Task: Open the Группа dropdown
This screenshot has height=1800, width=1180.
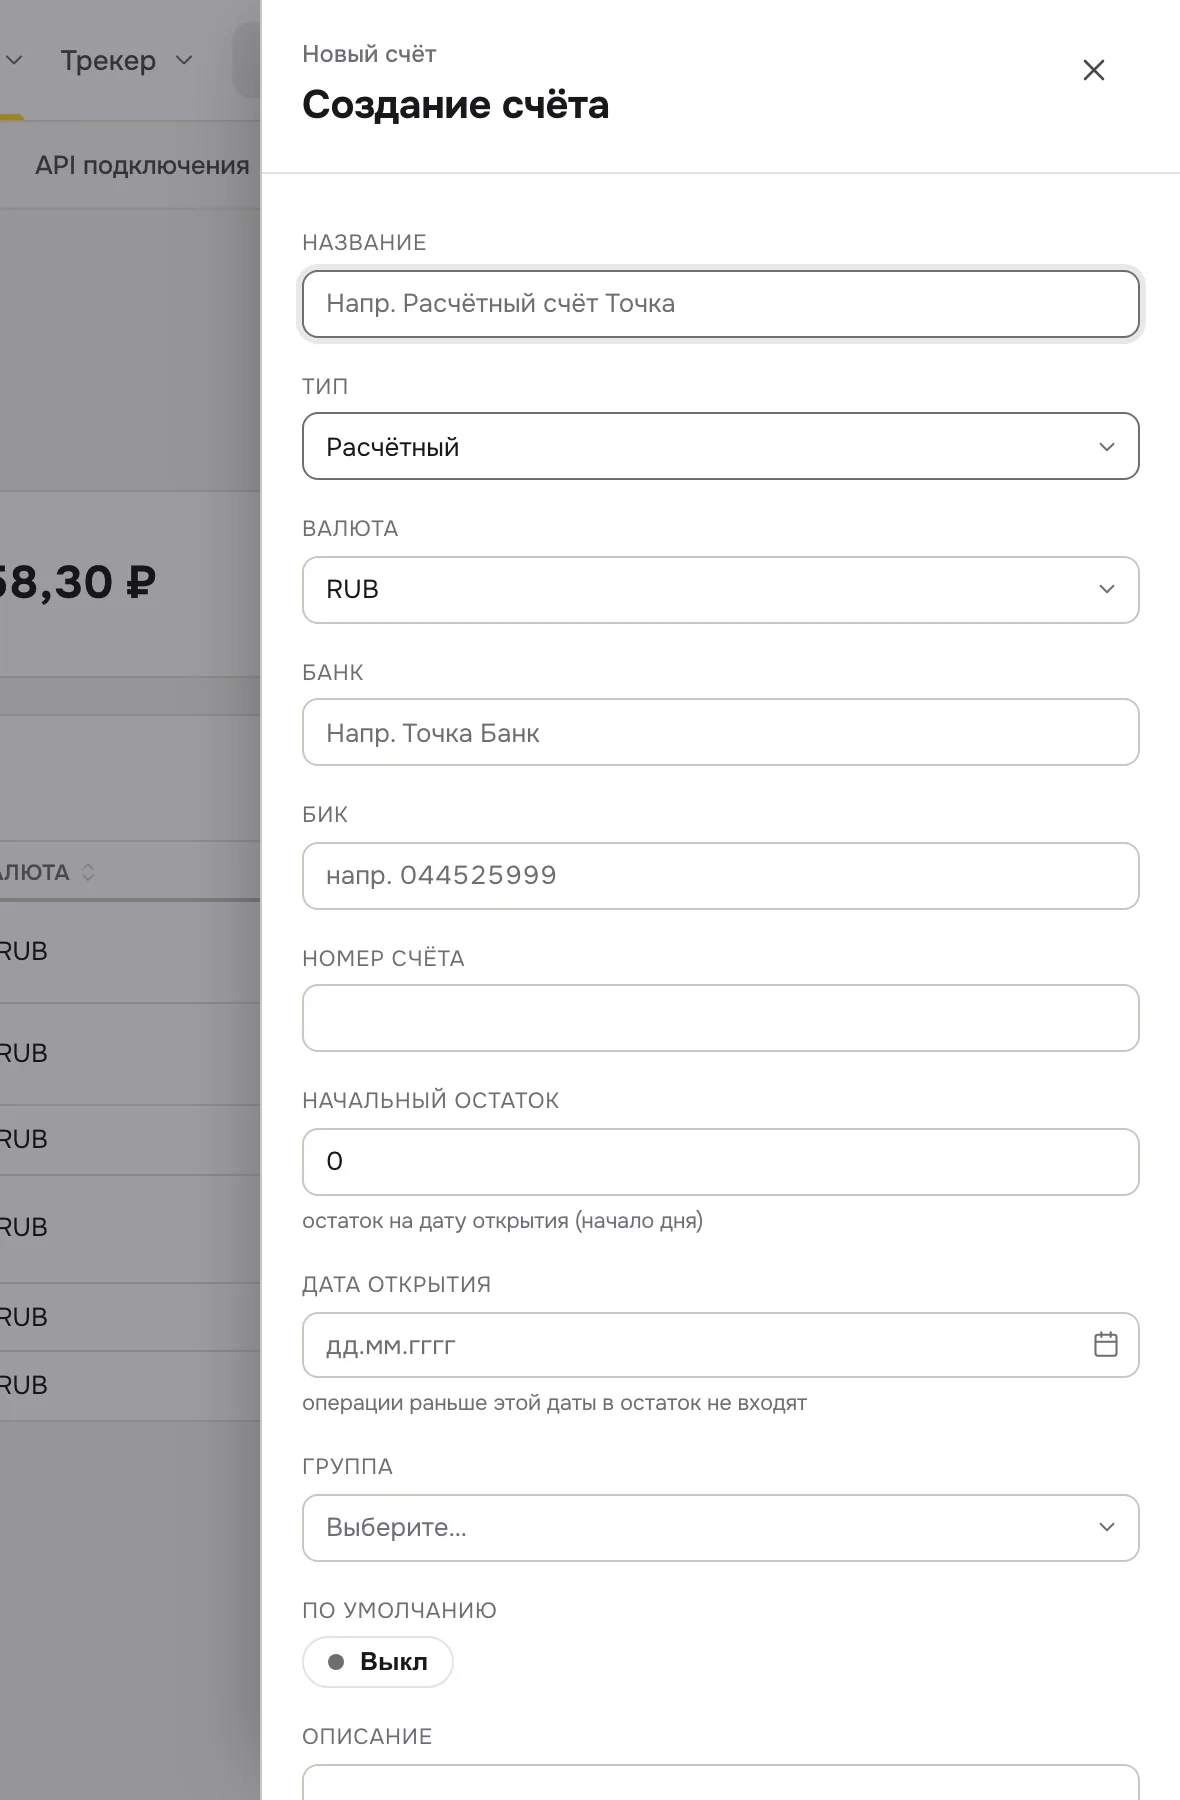Action: click(721, 1528)
